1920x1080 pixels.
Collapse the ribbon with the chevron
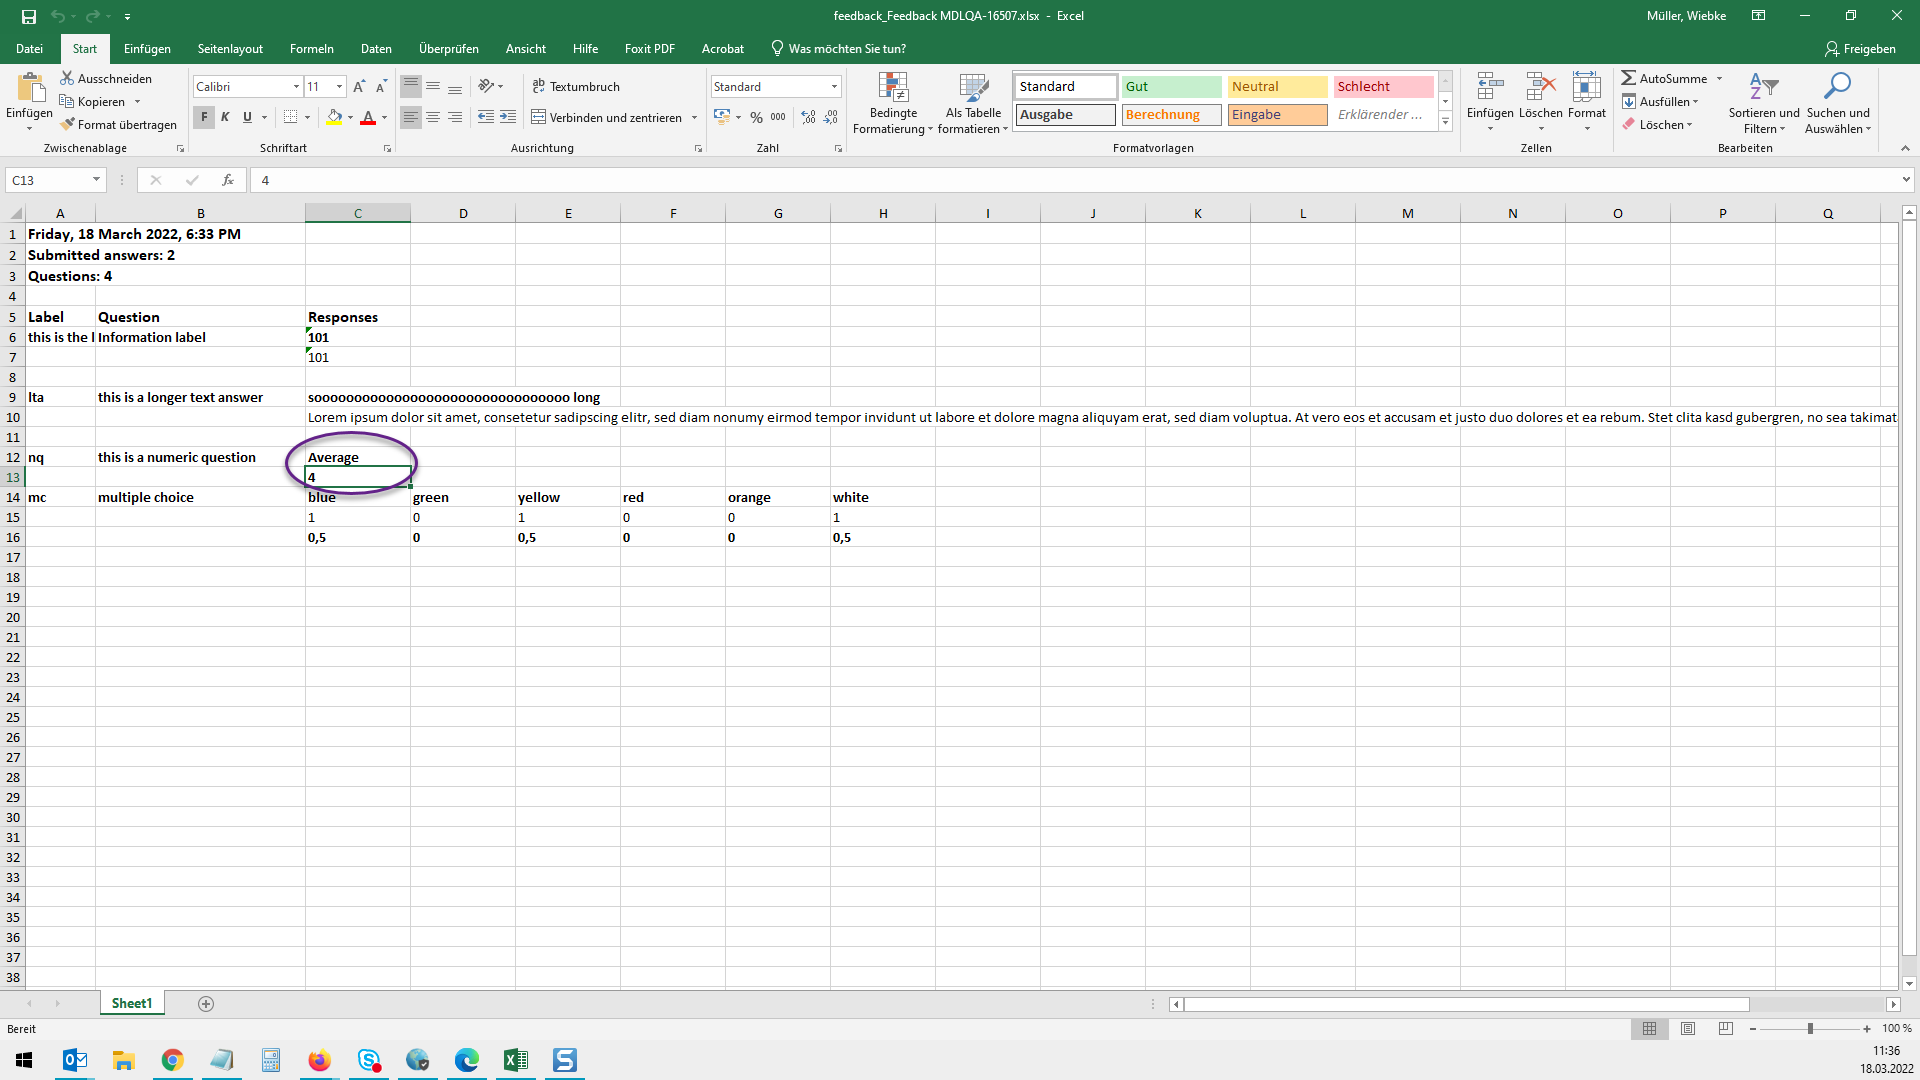pyautogui.click(x=1905, y=148)
